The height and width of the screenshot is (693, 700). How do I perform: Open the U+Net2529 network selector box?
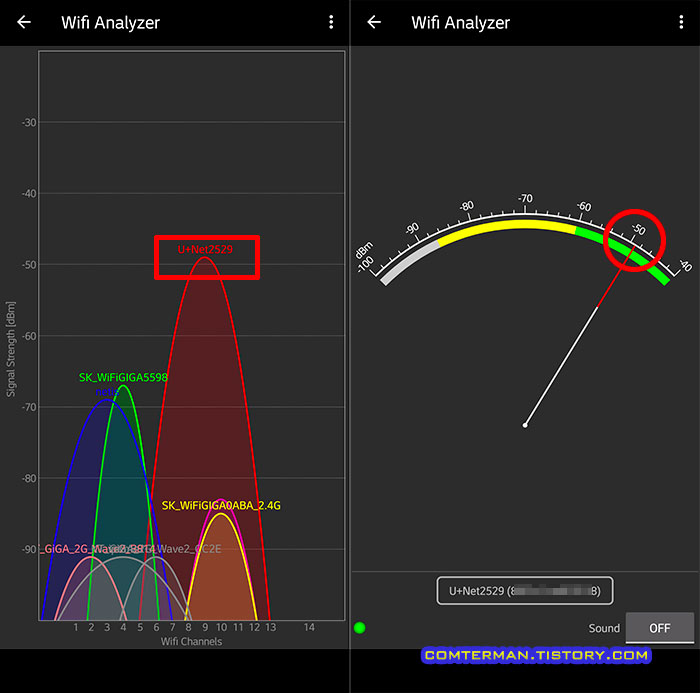525,591
